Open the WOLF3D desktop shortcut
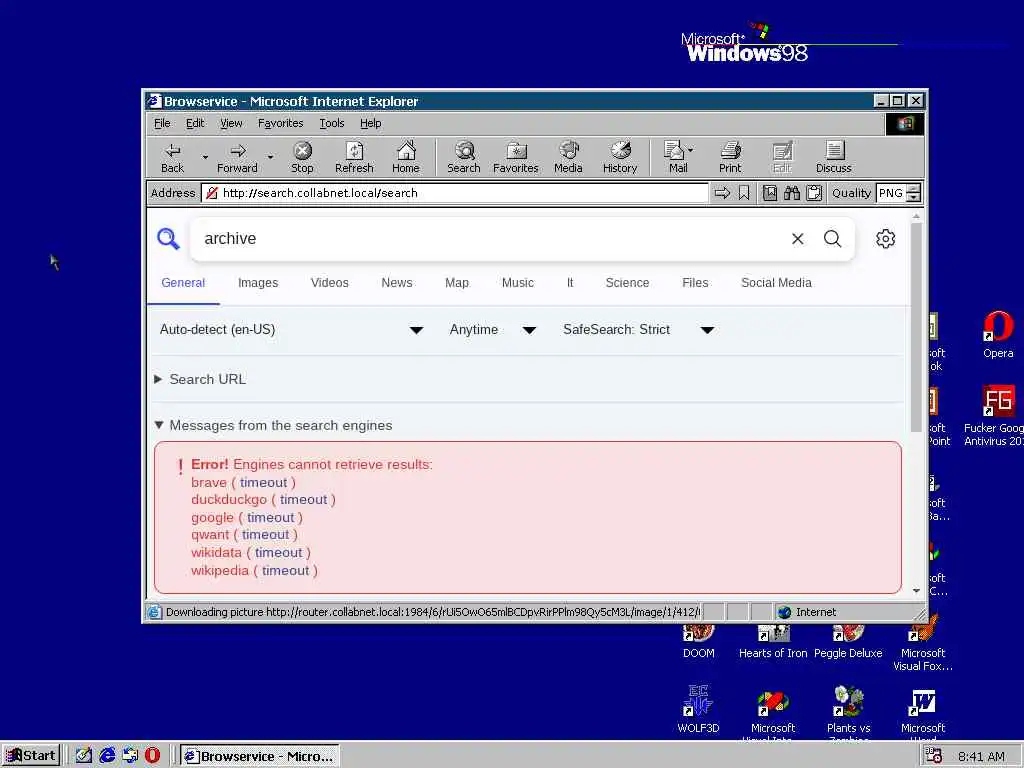Viewport: 1024px width, 768px height. click(x=698, y=709)
